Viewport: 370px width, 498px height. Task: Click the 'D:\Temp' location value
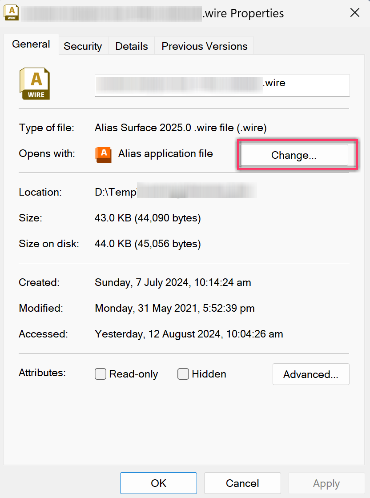click(116, 192)
